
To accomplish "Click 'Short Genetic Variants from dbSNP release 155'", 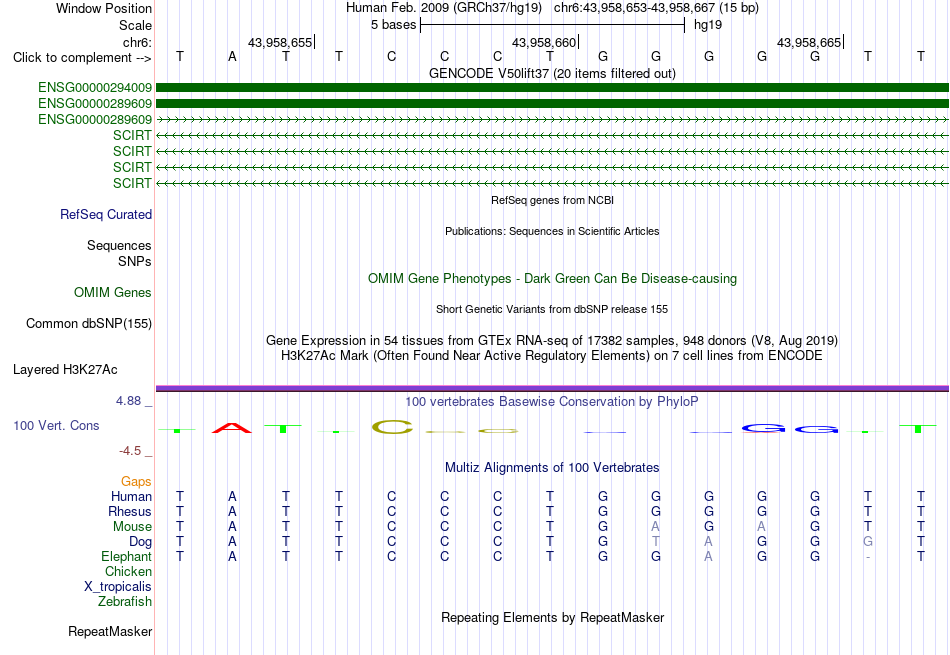I will coord(552,309).
